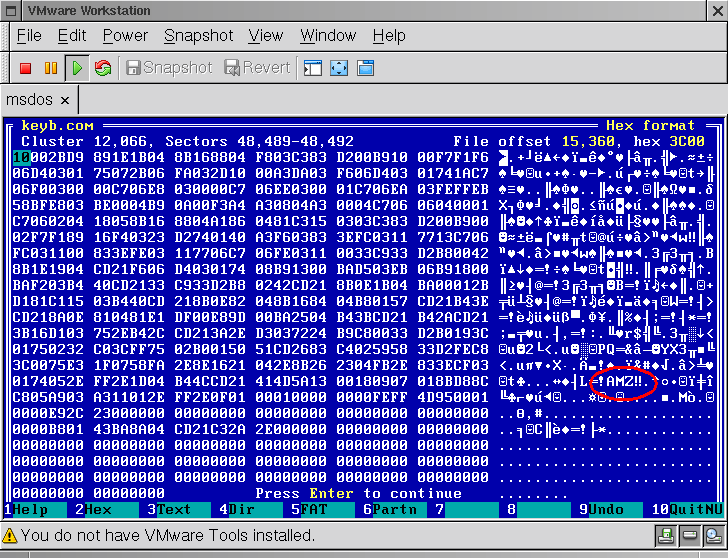Image resolution: width=728 pixels, height=558 pixels.
Task: Open the File menu
Action: (29, 36)
